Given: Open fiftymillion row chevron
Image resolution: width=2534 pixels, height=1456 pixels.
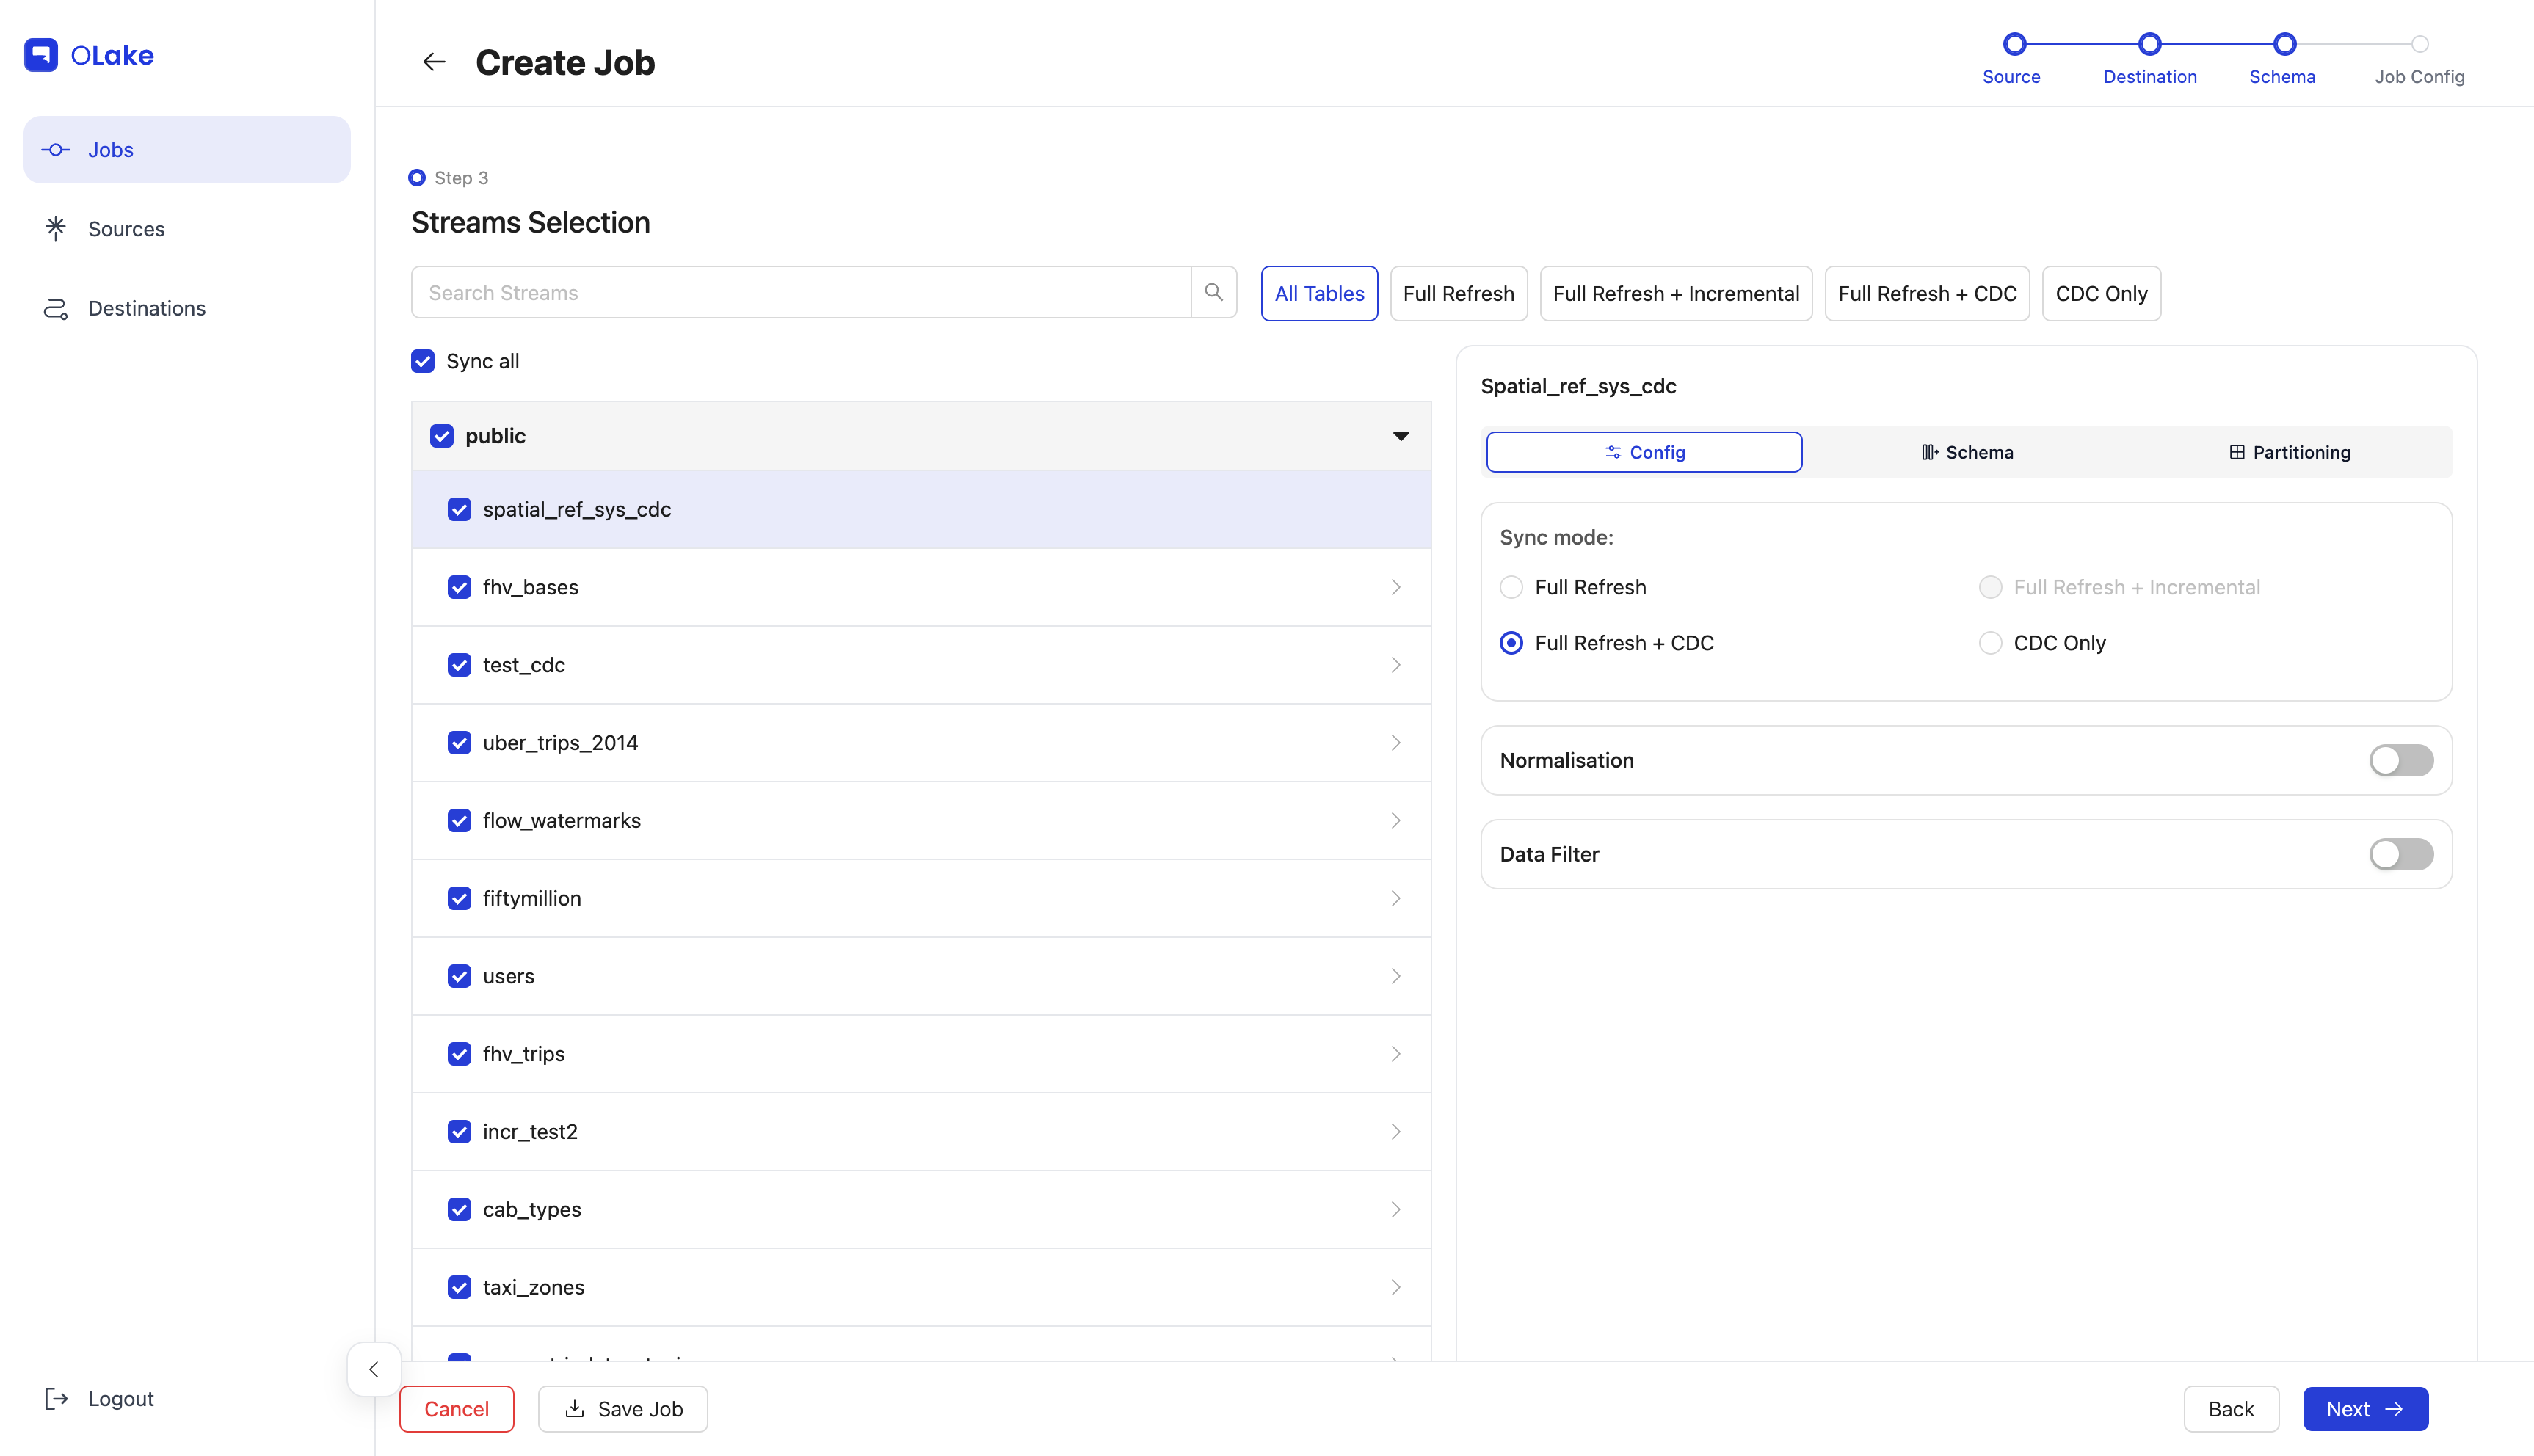Looking at the screenshot, I should pyautogui.click(x=1396, y=898).
